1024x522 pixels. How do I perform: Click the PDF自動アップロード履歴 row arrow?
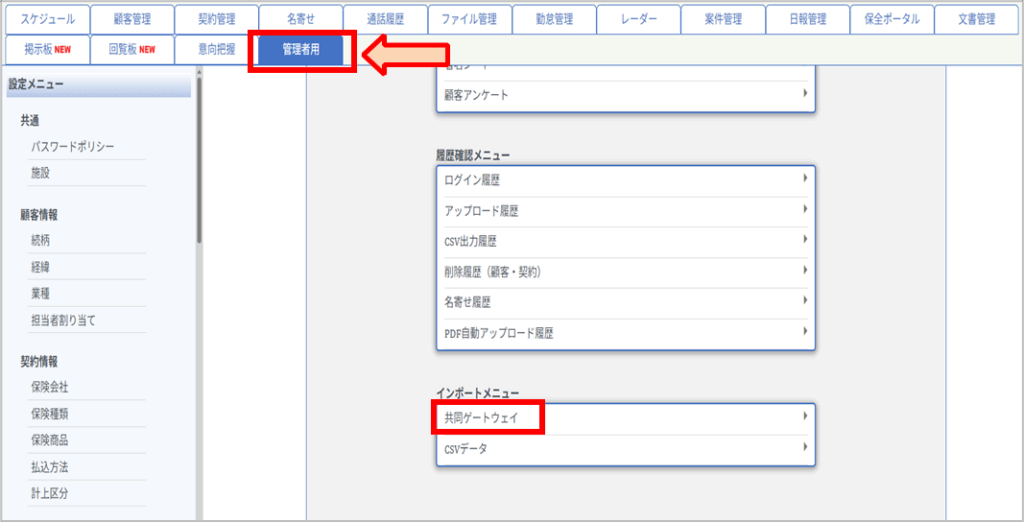(x=805, y=331)
